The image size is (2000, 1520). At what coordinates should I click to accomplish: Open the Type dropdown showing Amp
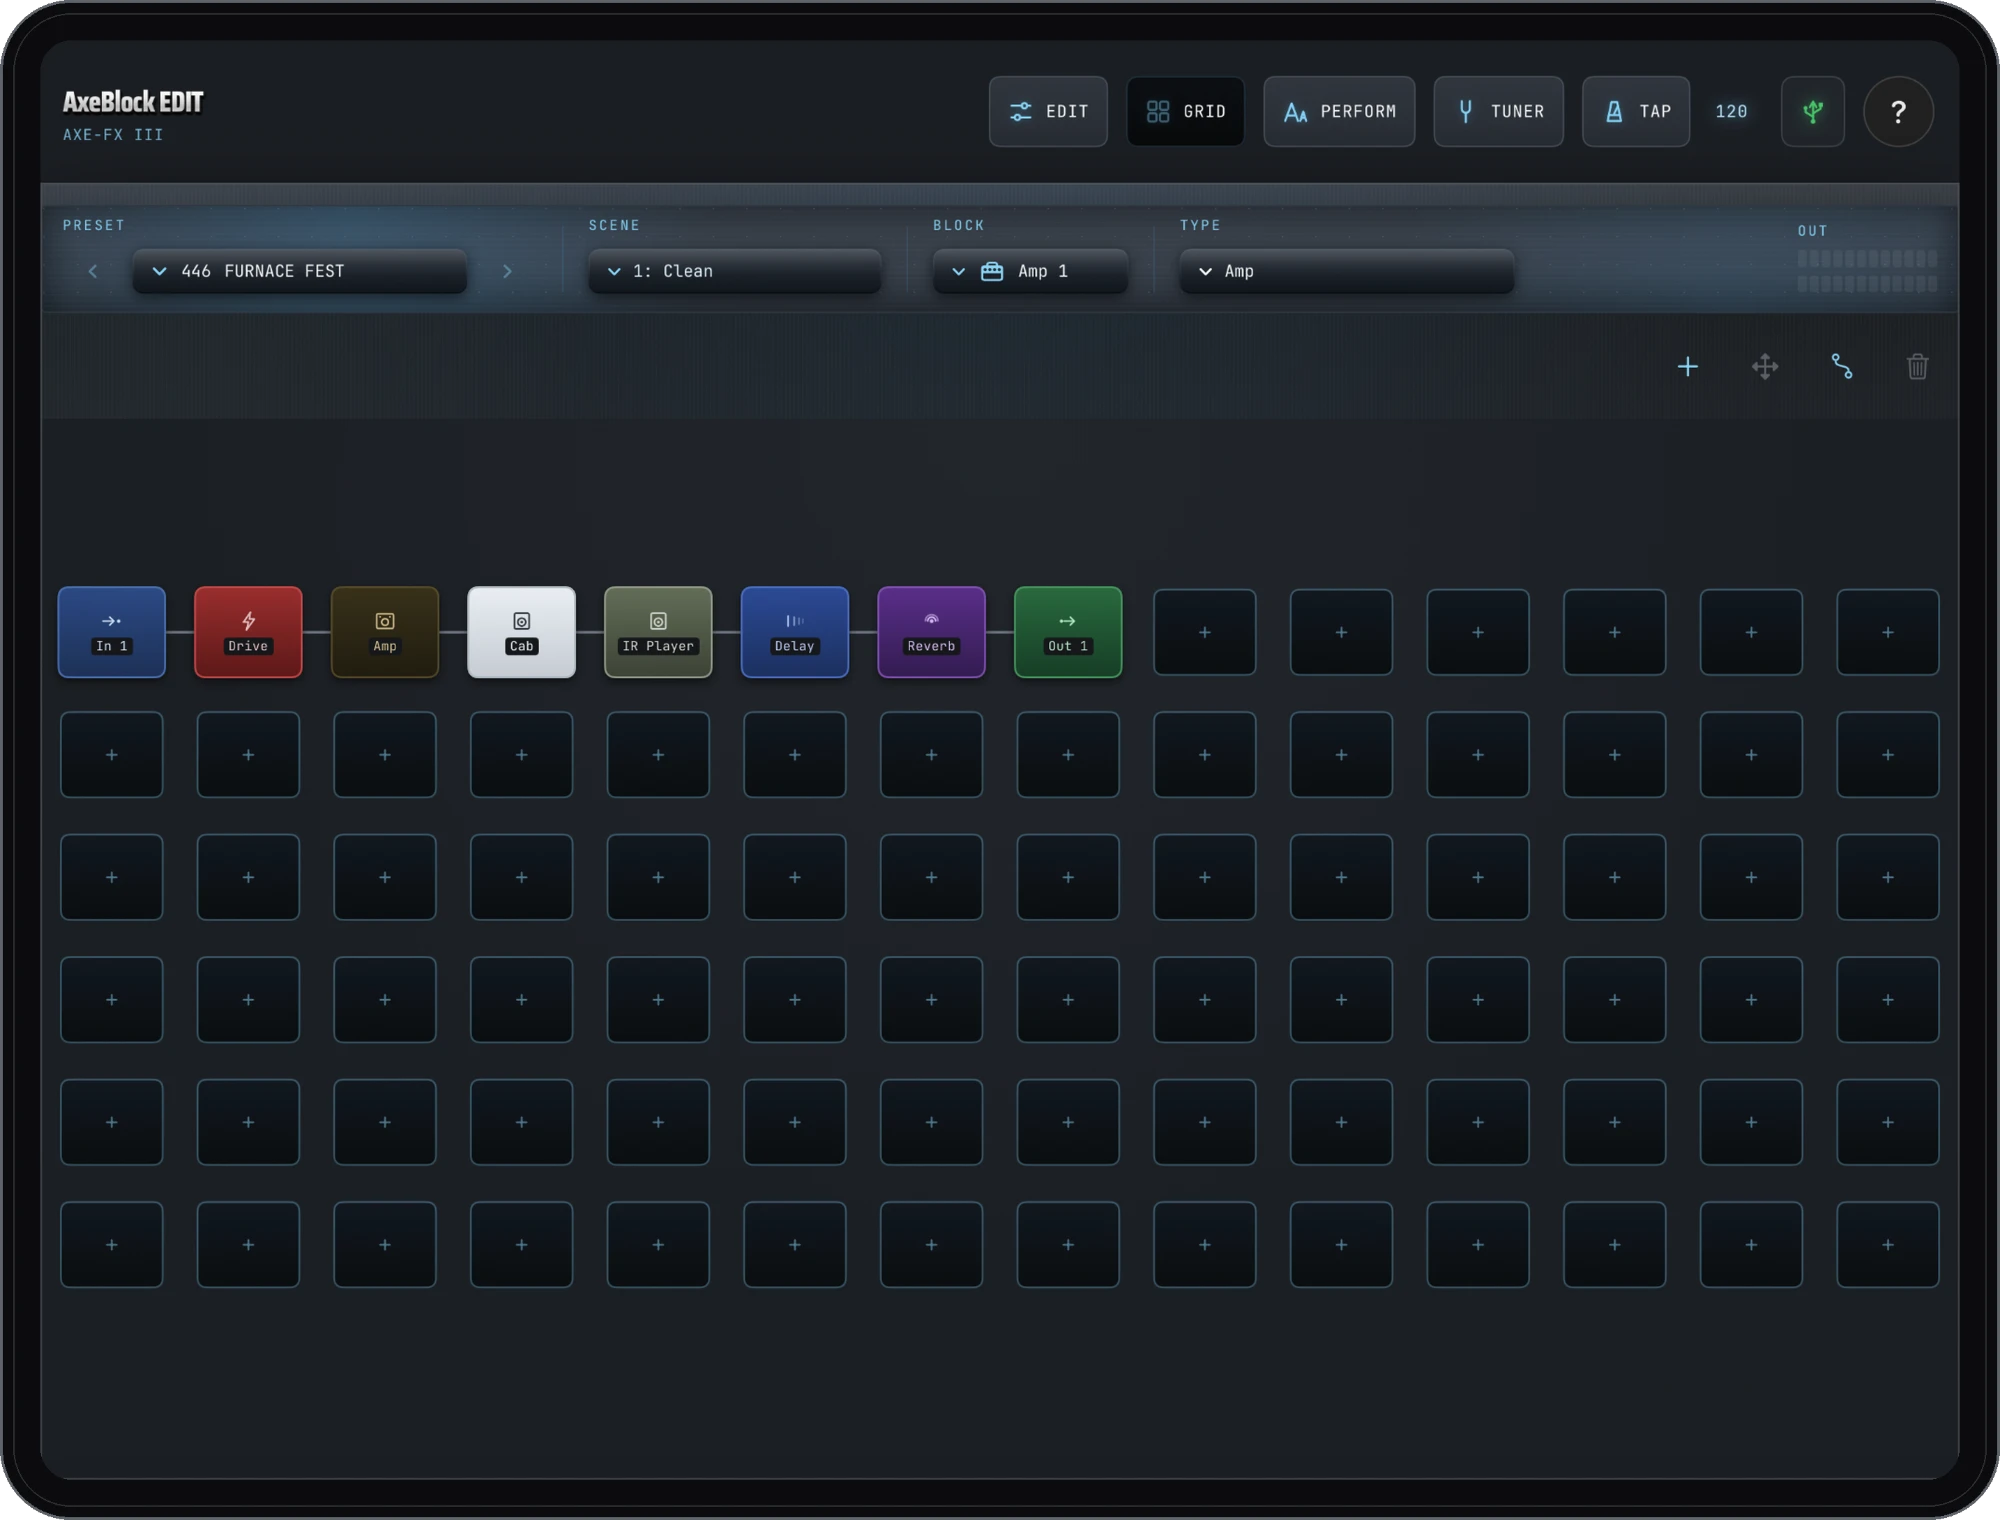click(x=1347, y=271)
